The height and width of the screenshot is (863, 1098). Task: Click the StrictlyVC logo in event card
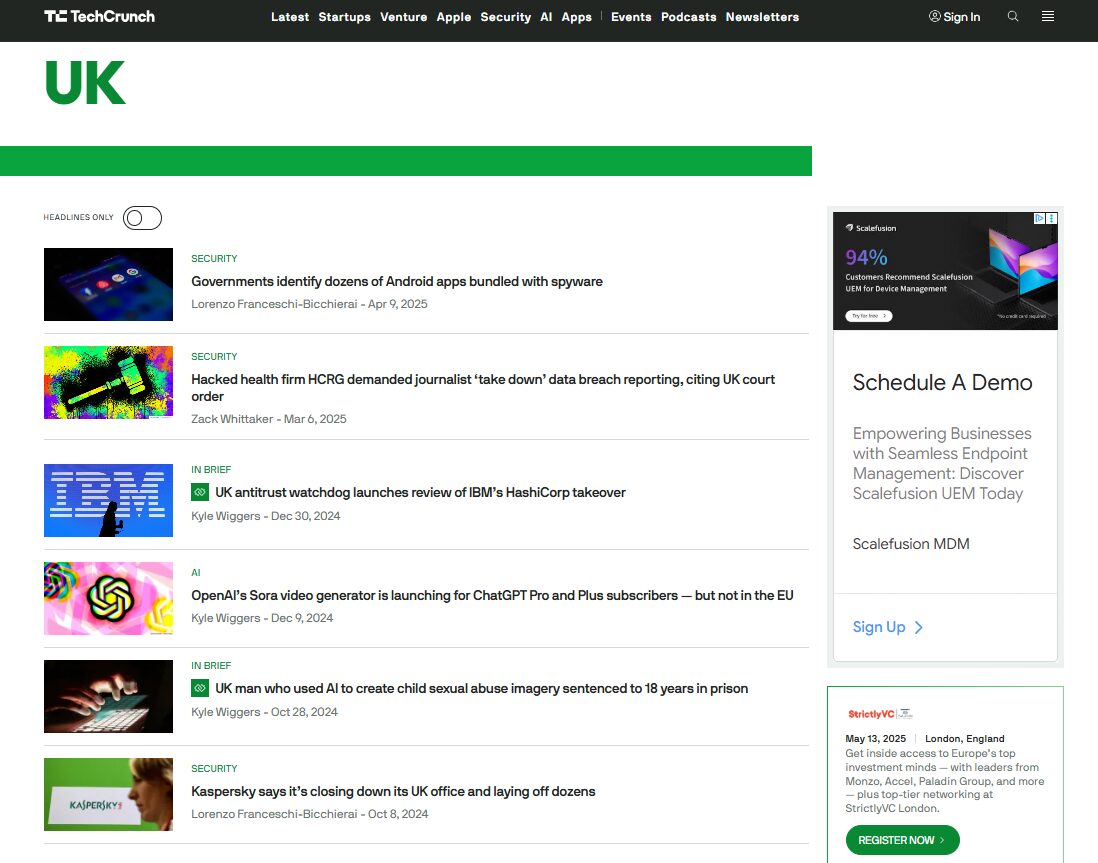(x=880, y=714)
